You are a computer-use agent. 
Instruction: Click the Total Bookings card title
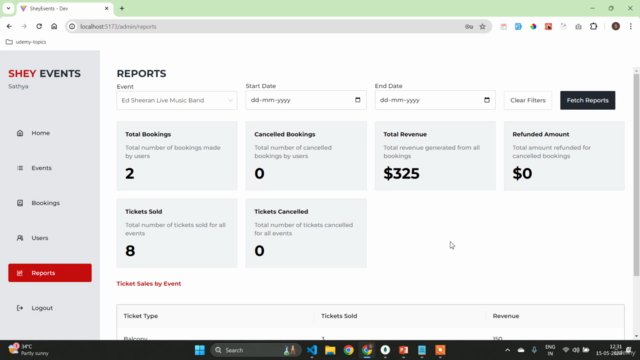point(148,134)
